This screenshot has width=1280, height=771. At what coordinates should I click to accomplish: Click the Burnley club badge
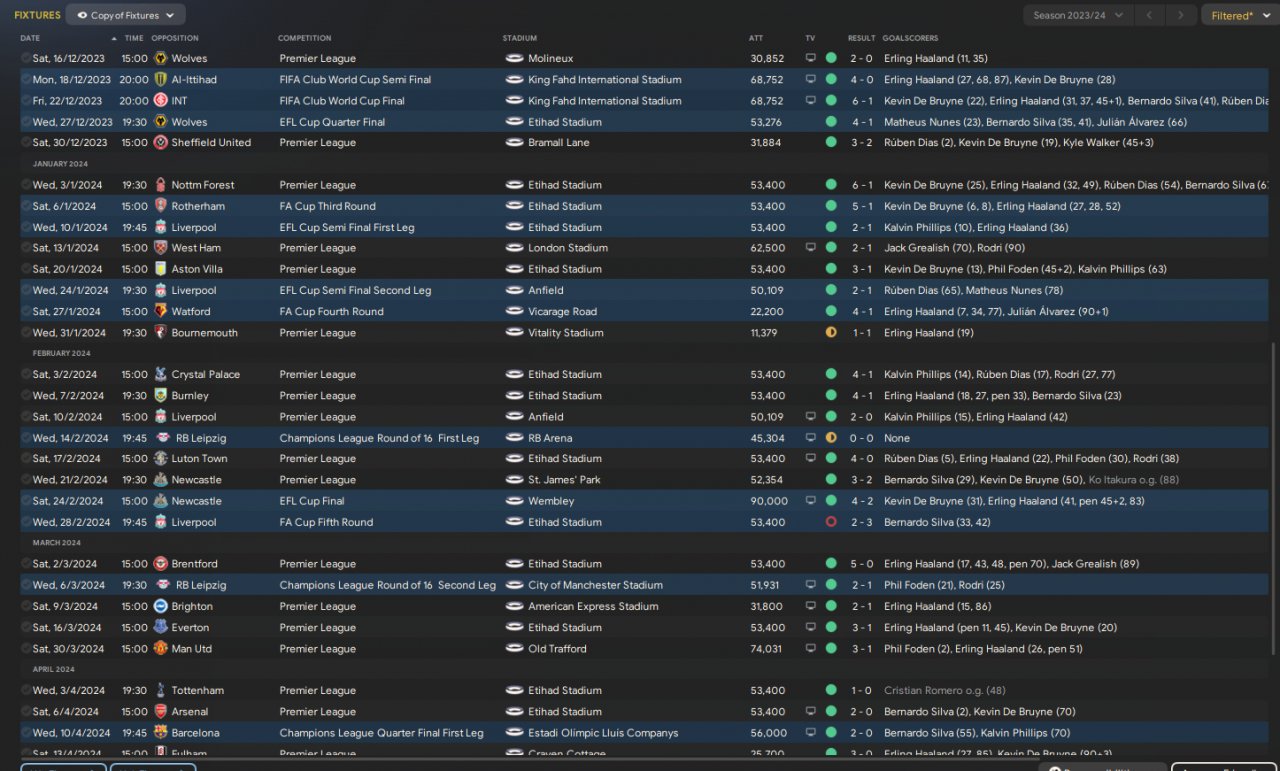click(161, 396)
